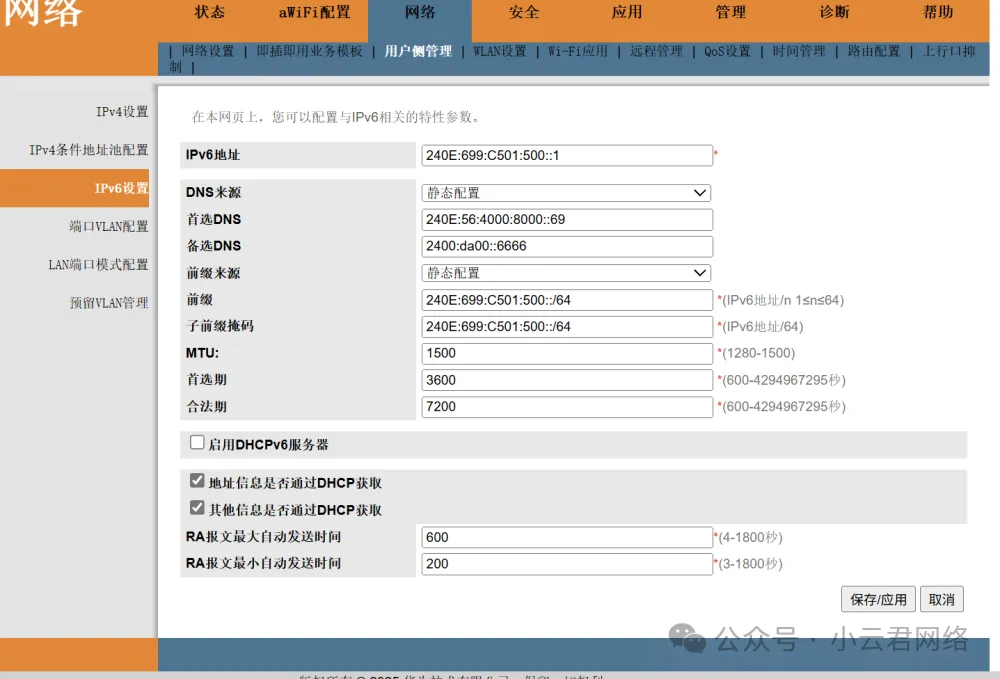Viewport: 1000px width, 679px height.
Task: Click the hint (3-1800秒)
Action: point(750,564)
